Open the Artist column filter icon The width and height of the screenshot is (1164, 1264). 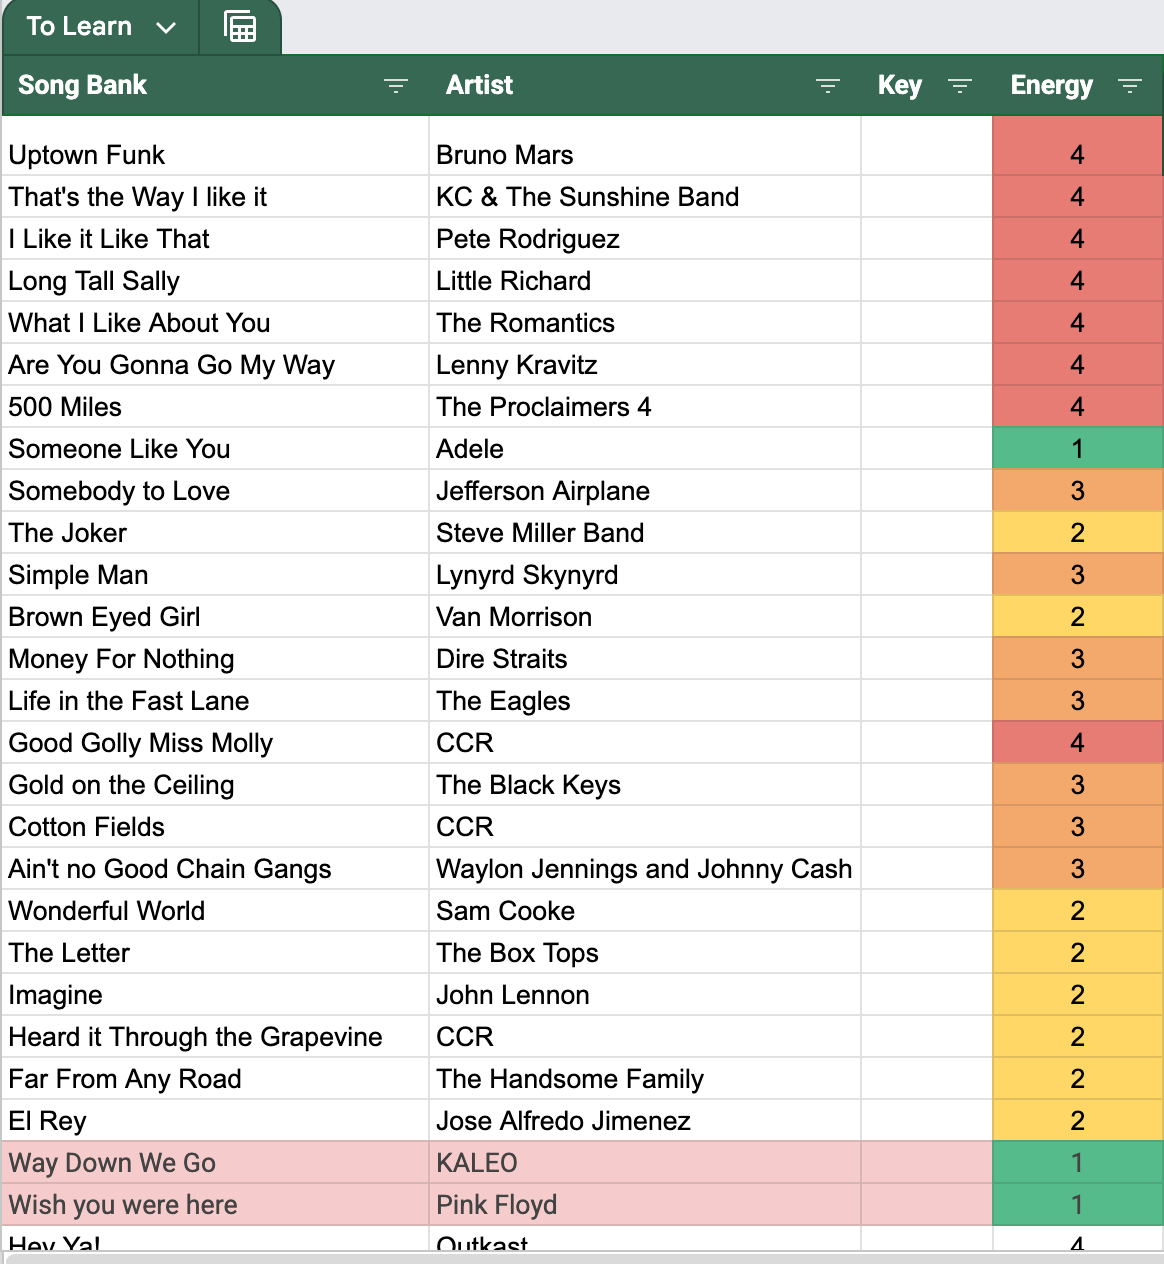[x=828, y=86]
